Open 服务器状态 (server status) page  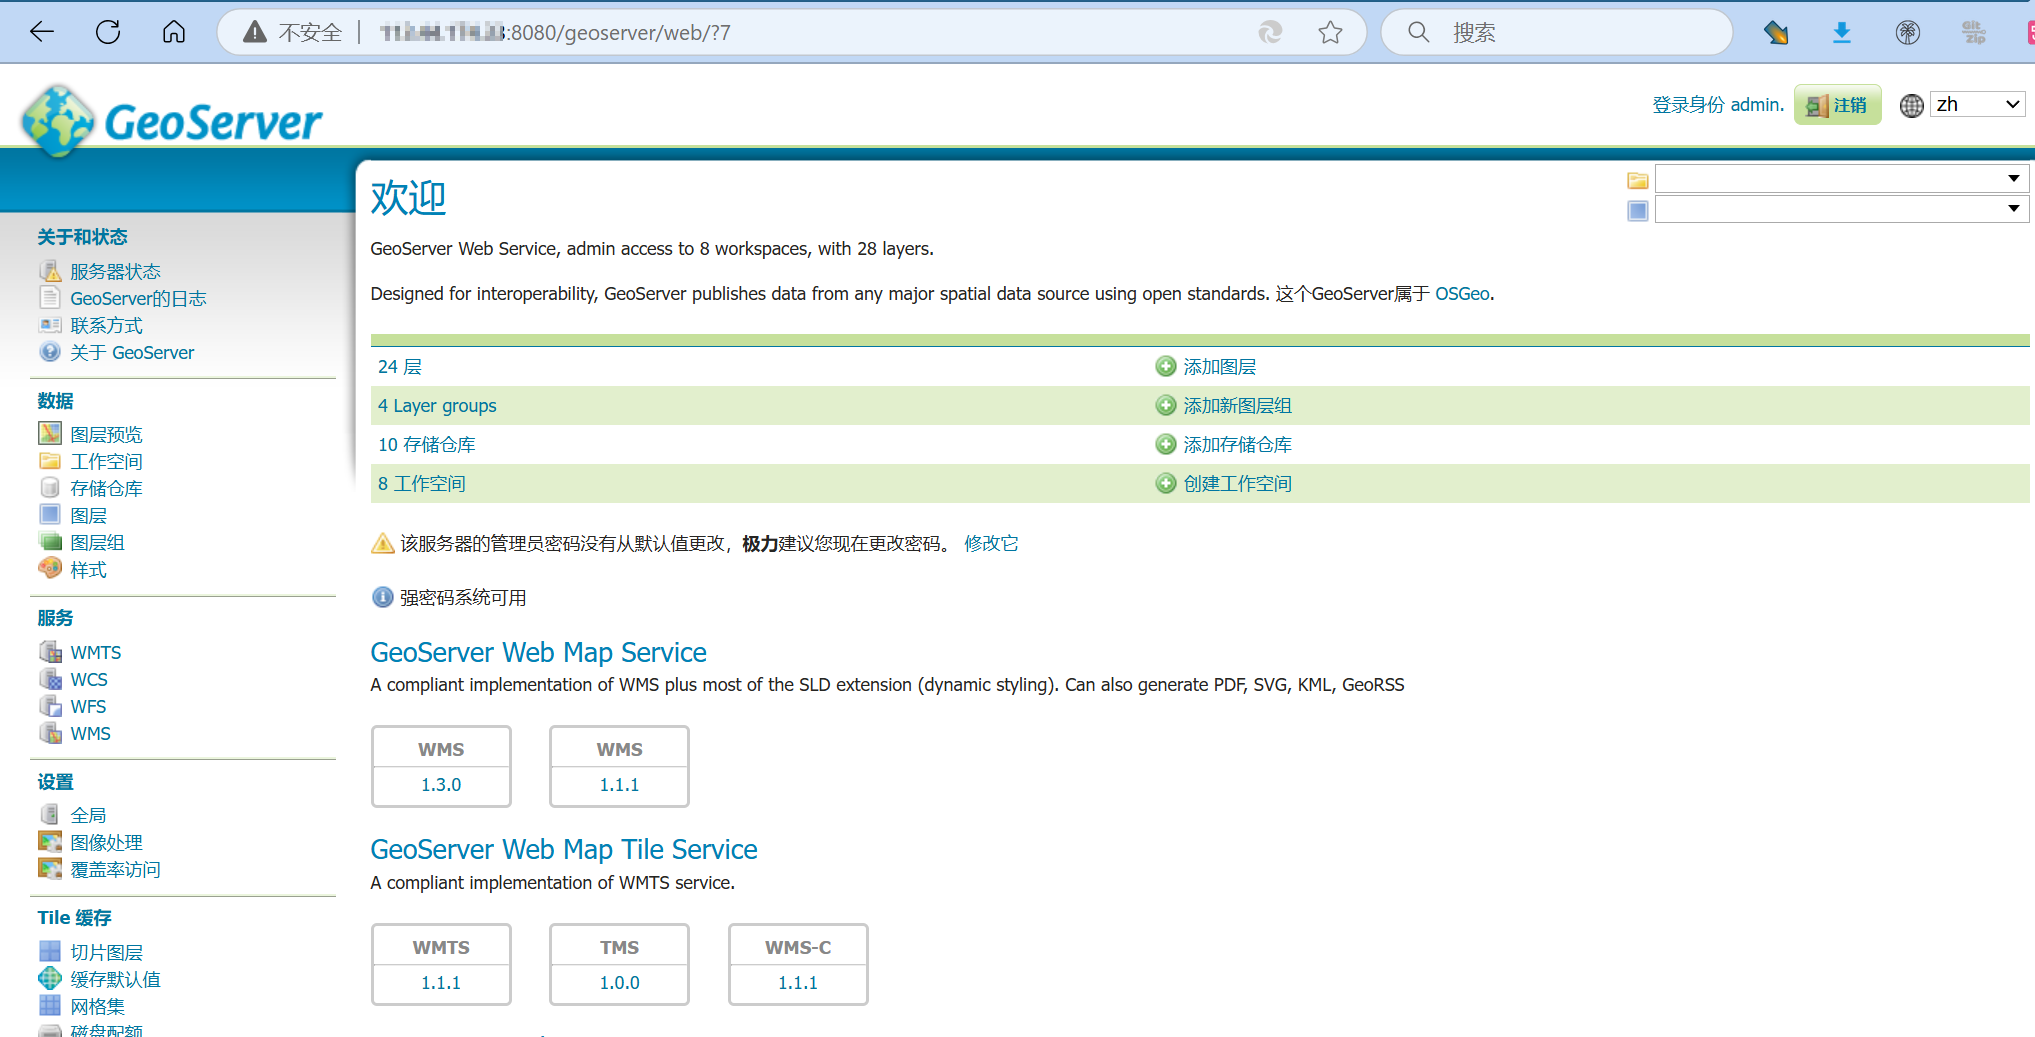click(113, 270)
